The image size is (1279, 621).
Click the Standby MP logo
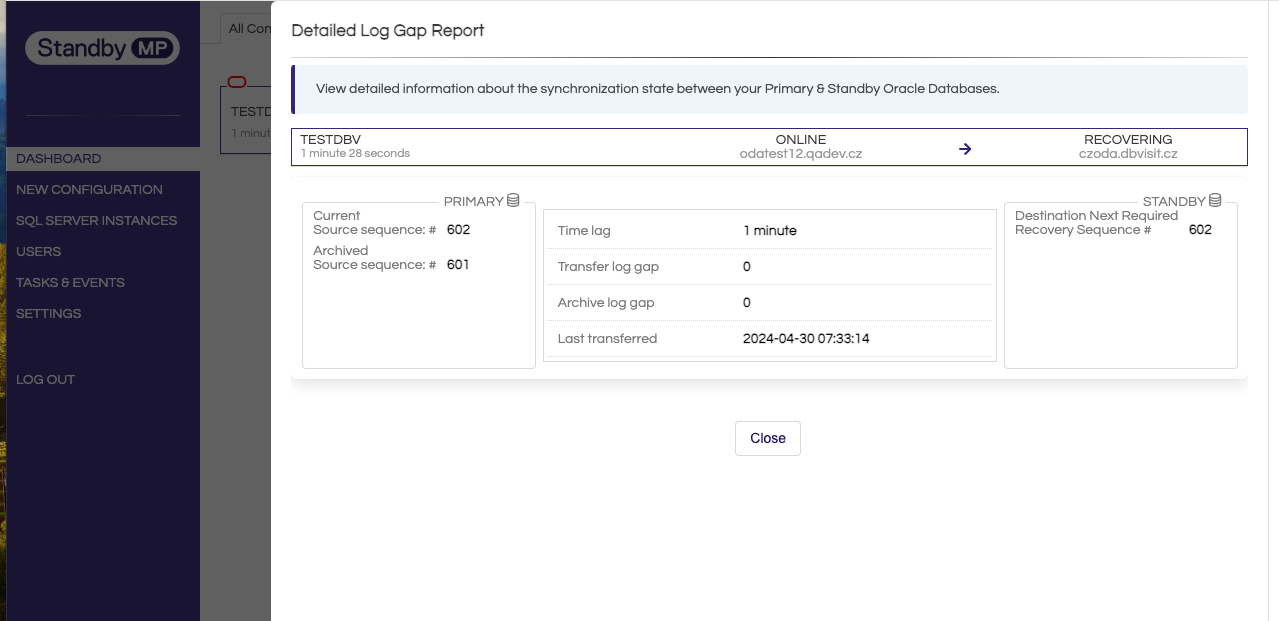pyautogui.click(x=102, y=47)
